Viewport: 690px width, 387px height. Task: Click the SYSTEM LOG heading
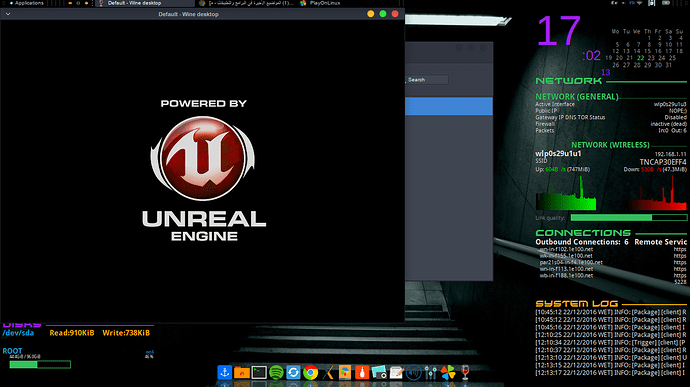click(577, 304)
